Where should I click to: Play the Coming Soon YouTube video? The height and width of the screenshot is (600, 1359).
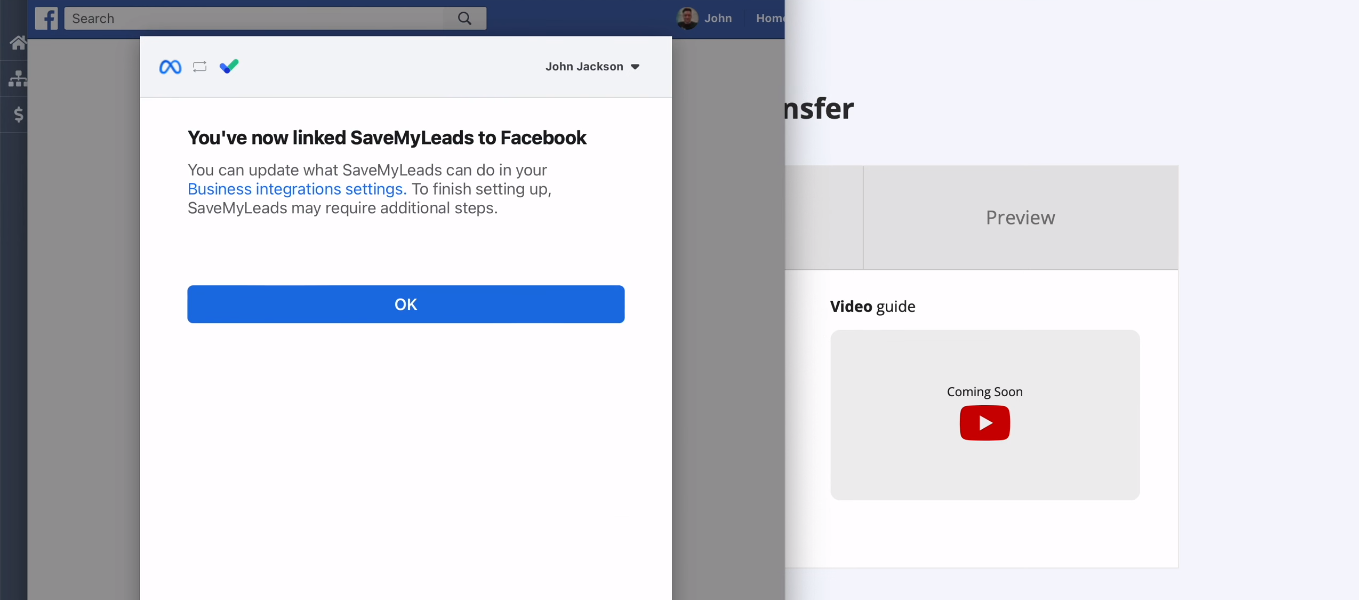(985, 423)
